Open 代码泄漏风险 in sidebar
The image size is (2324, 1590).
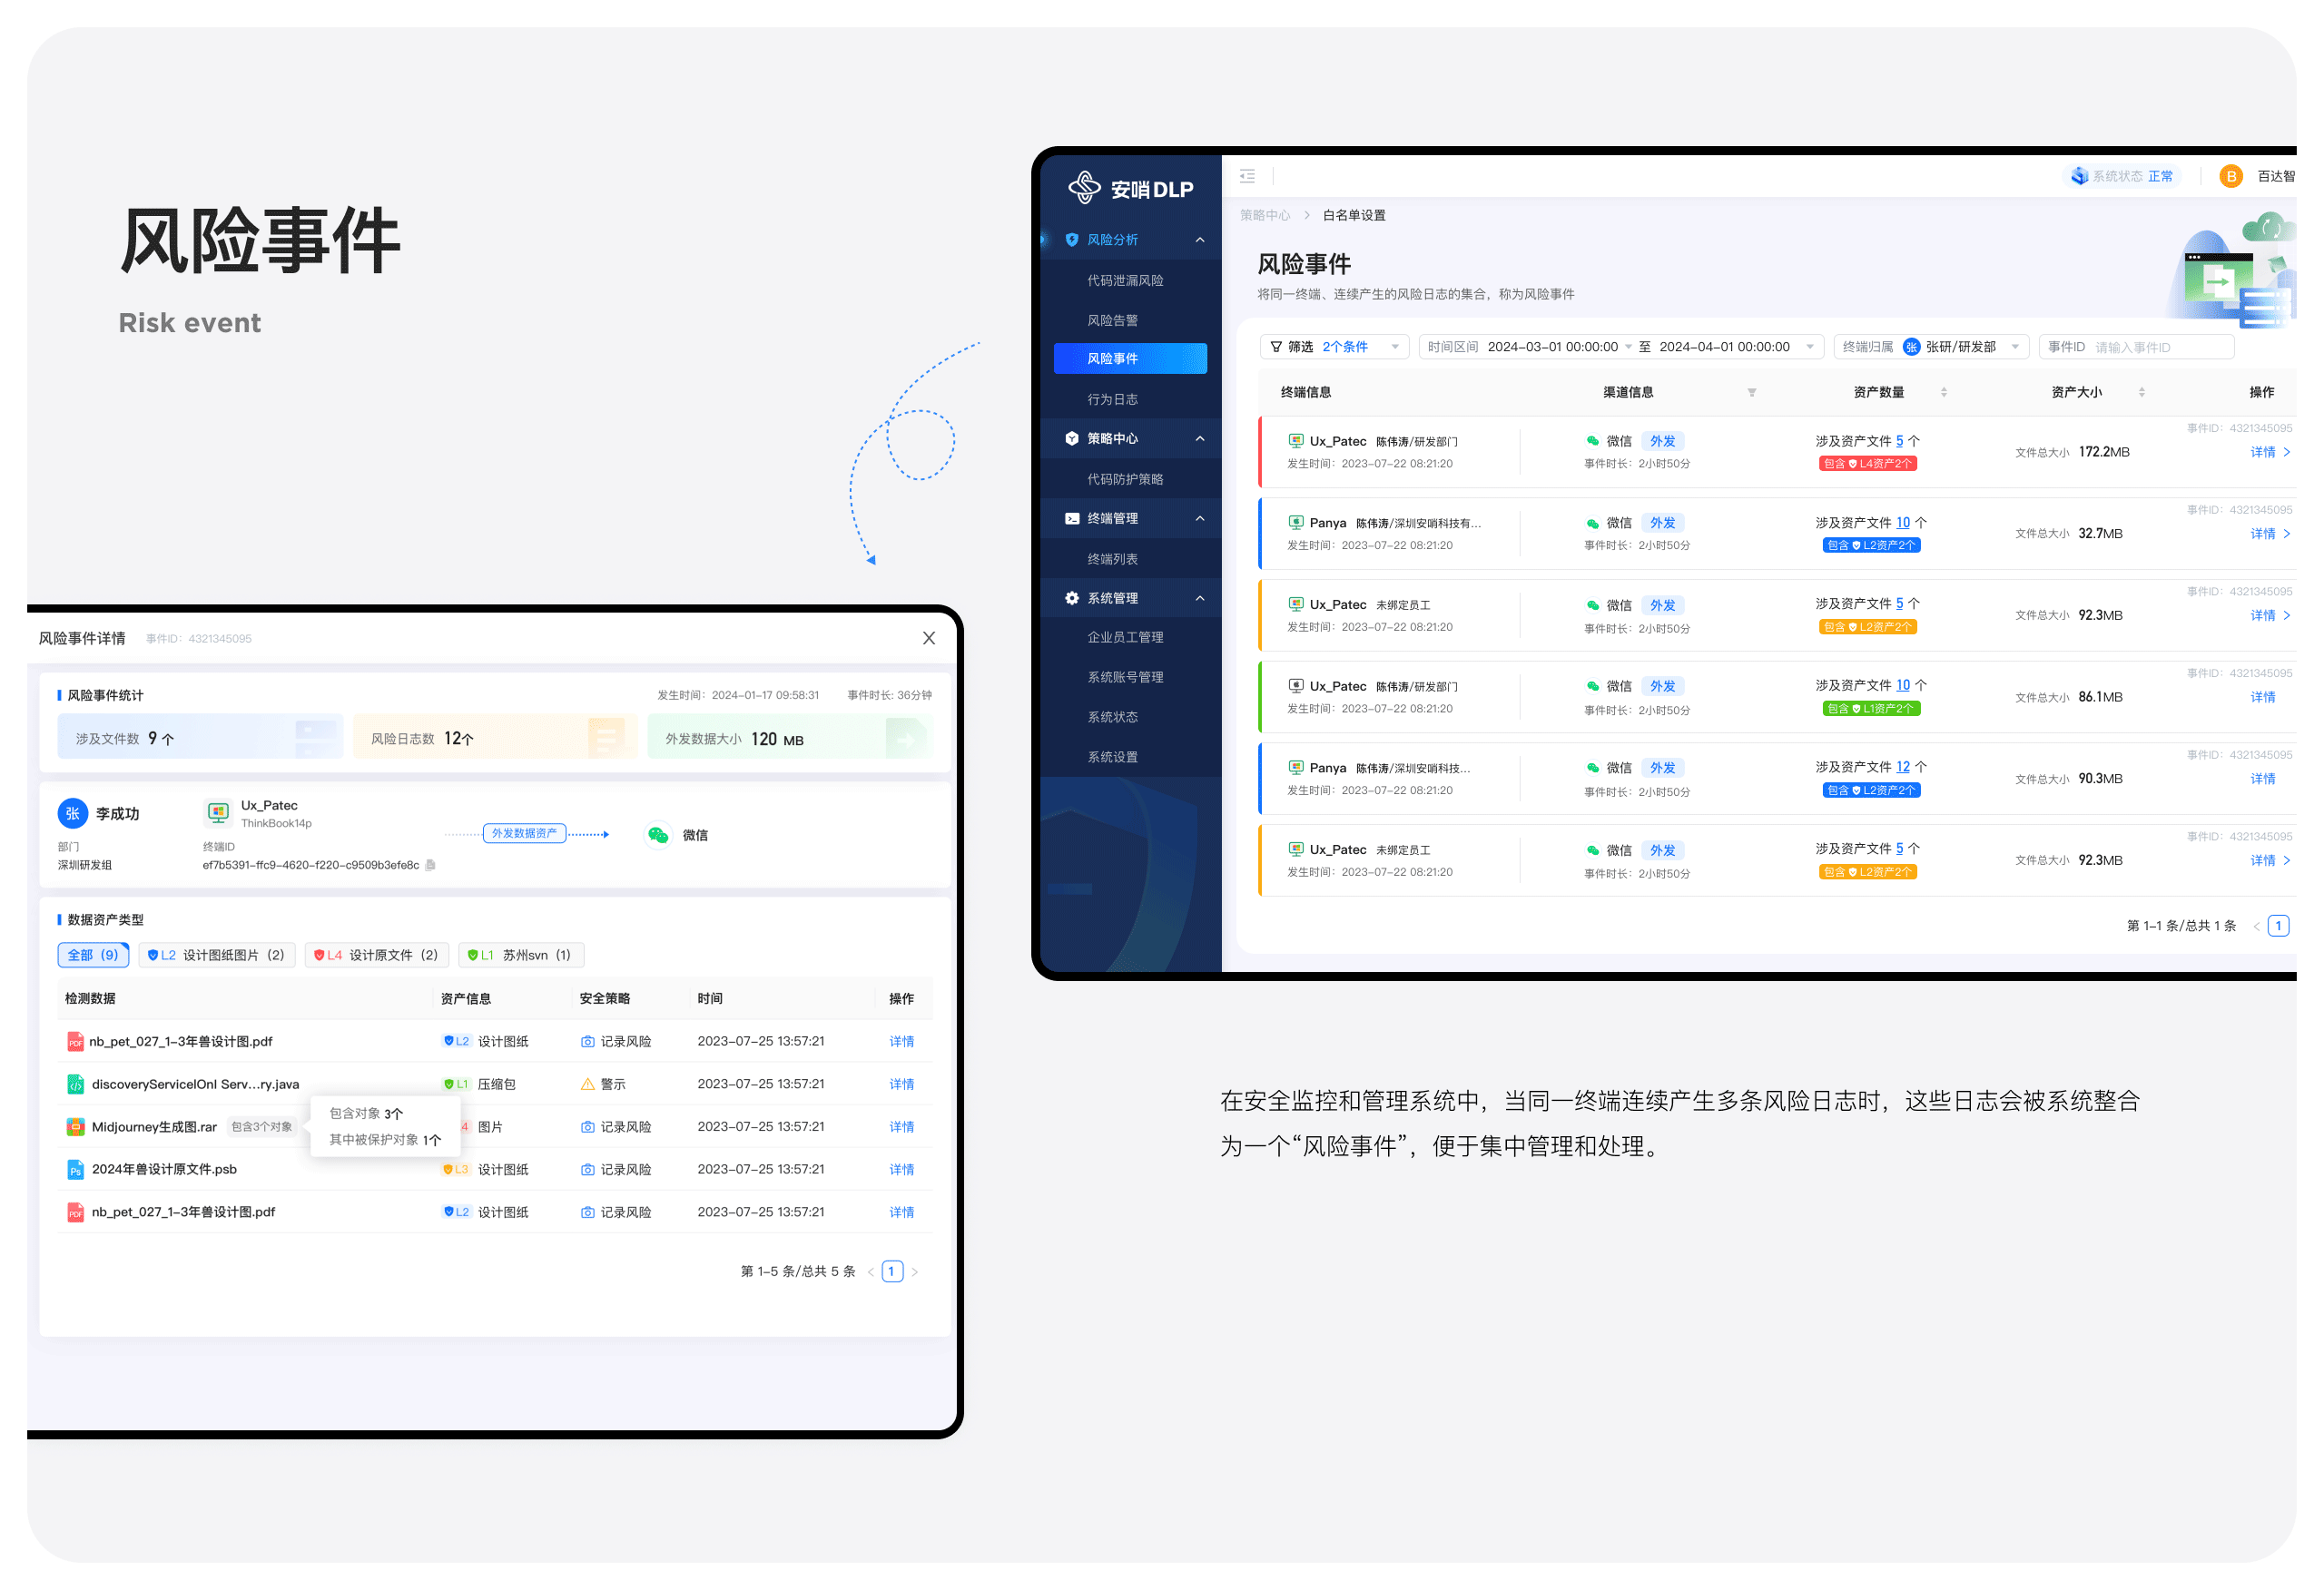pos(1125,280)
